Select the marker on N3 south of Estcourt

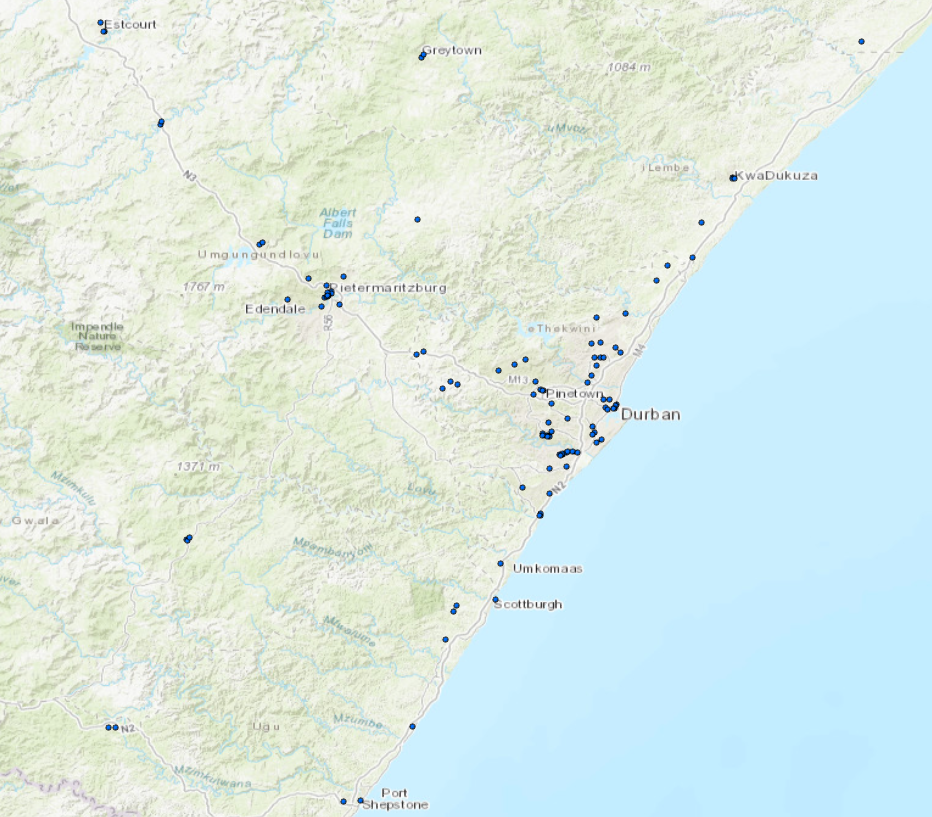tap(160, 123)
